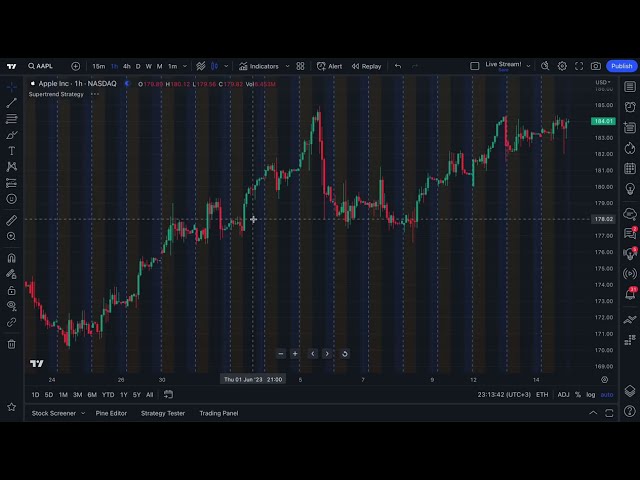
Task: Reset chart view with circular arrow
Action: 344,354
